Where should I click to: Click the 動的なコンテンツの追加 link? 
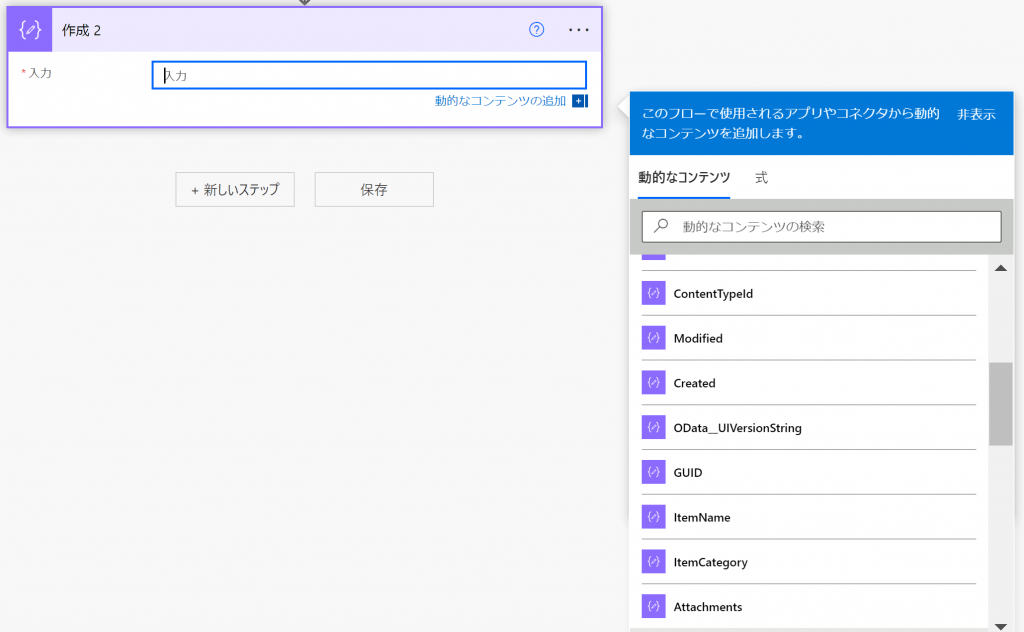(x=500, y=101)
